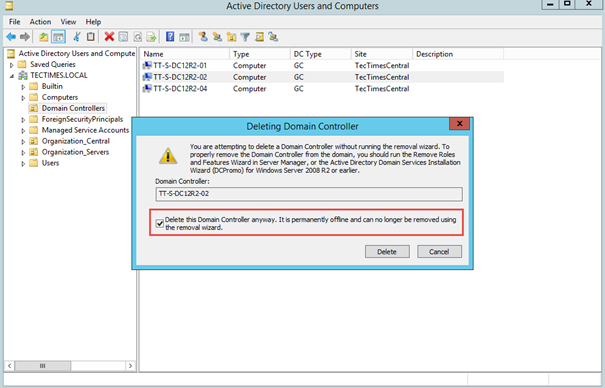Open the View menu
This screenshot has width=605, height=388.
pyautogui.click(x=68, y=22)
